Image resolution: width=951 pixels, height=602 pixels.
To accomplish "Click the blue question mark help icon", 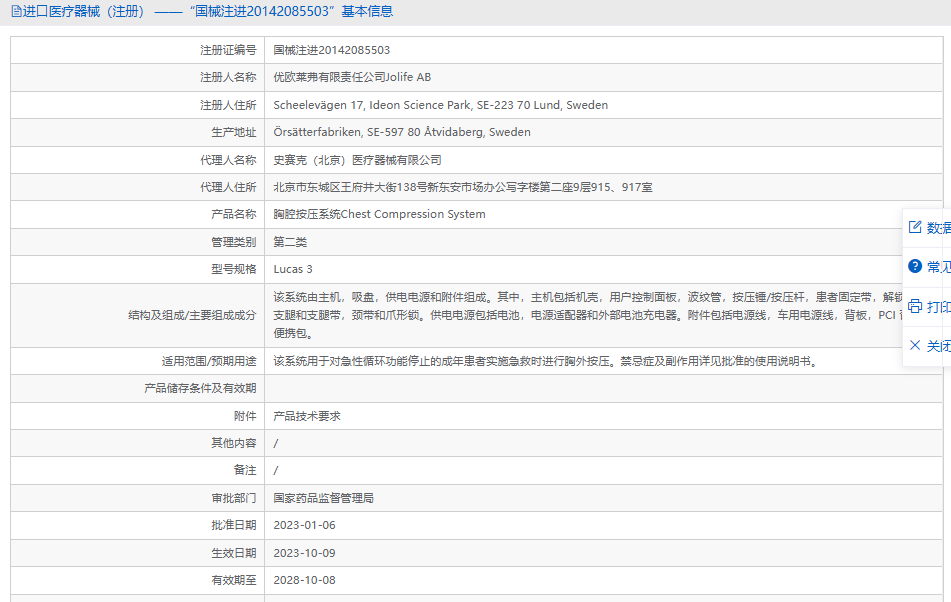I will coord(915,267).
